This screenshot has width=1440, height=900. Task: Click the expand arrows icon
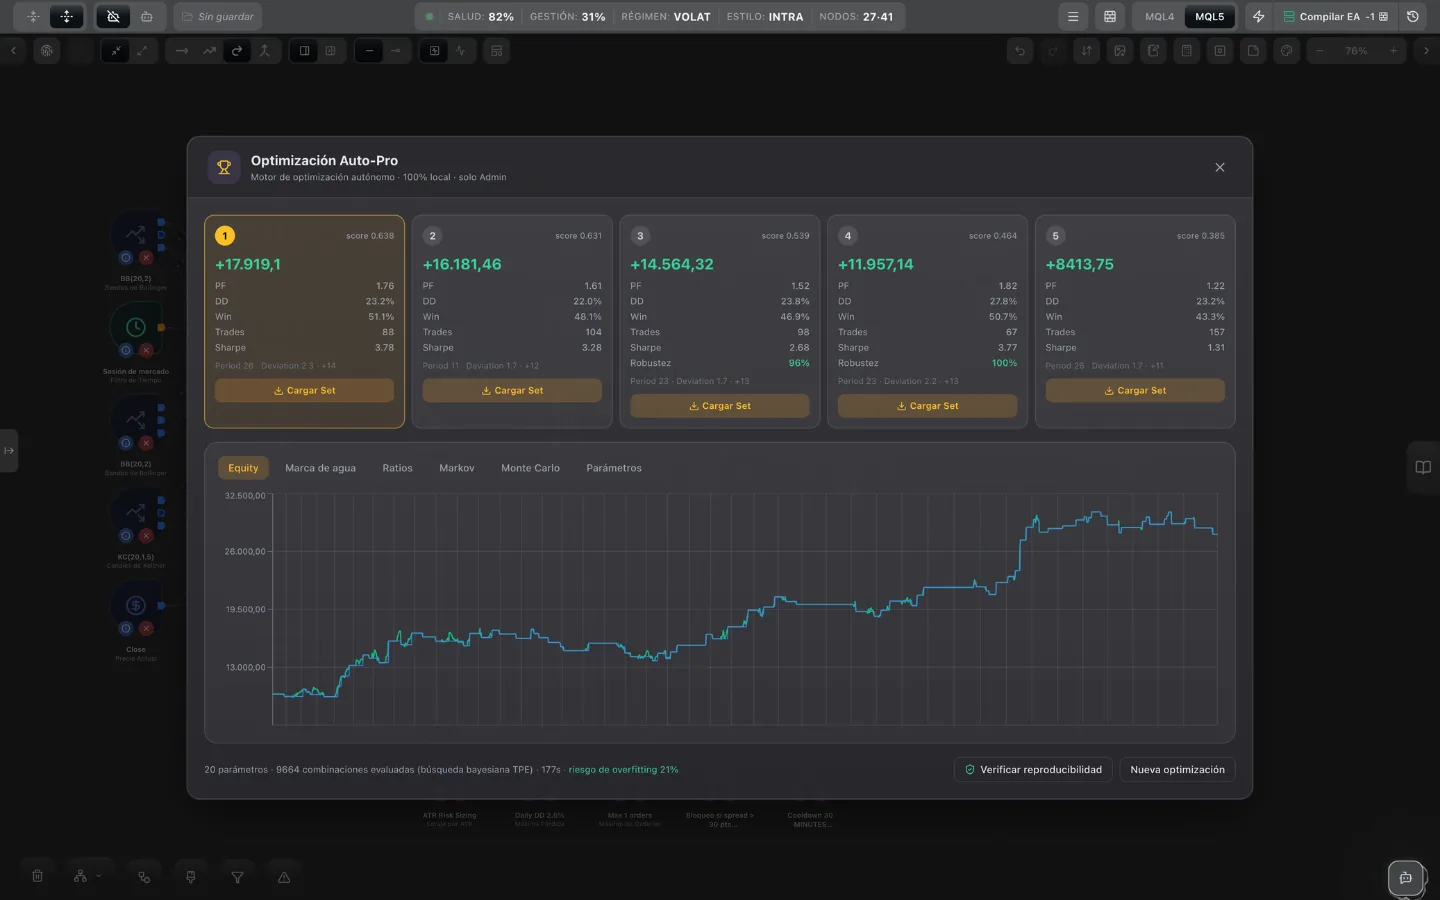[x=142, y=51]
